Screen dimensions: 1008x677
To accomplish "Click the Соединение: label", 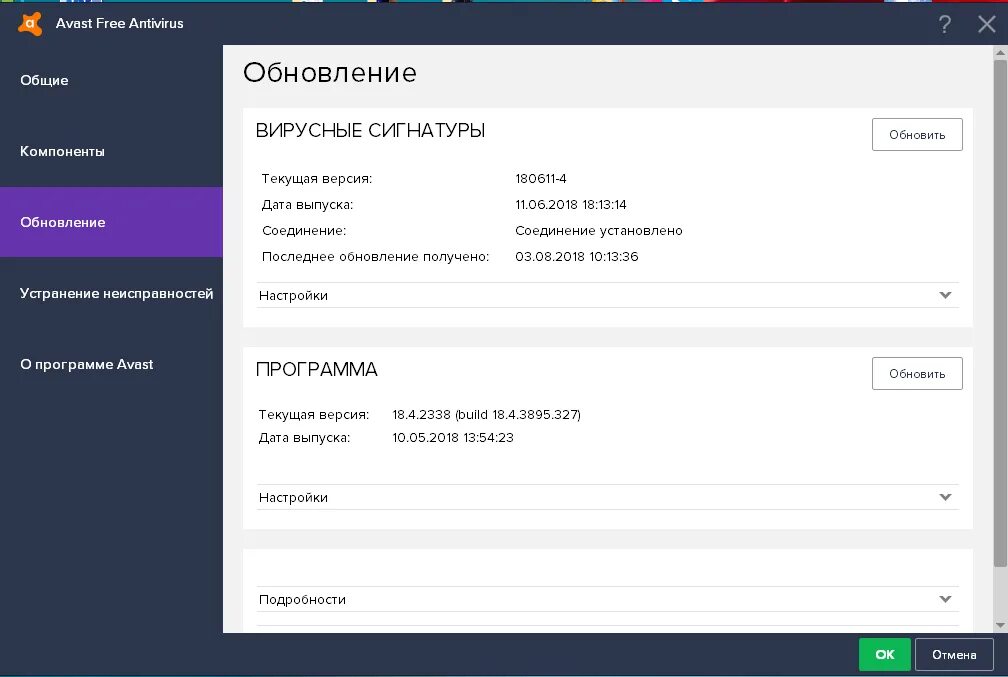I will tap(303, 231).
